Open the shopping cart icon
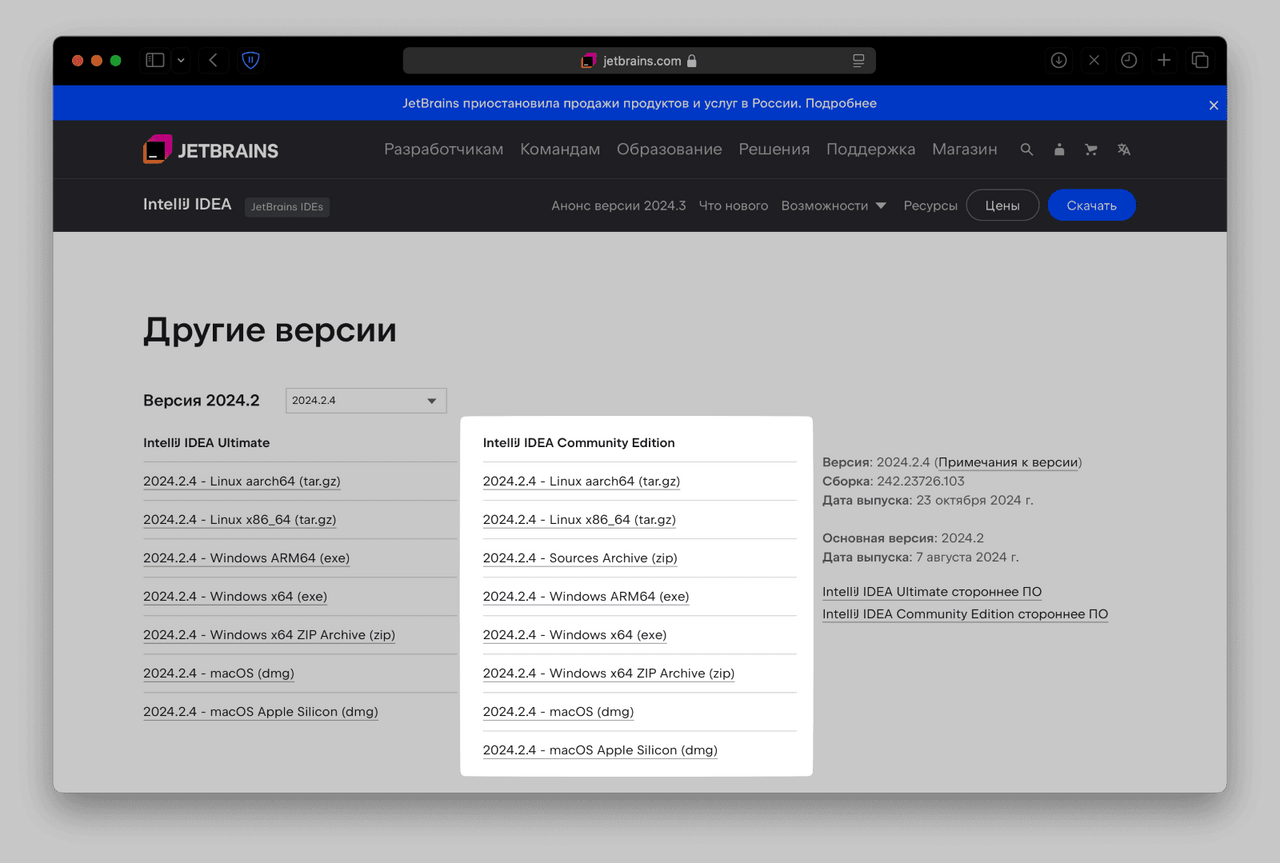 coord(1091,149)
